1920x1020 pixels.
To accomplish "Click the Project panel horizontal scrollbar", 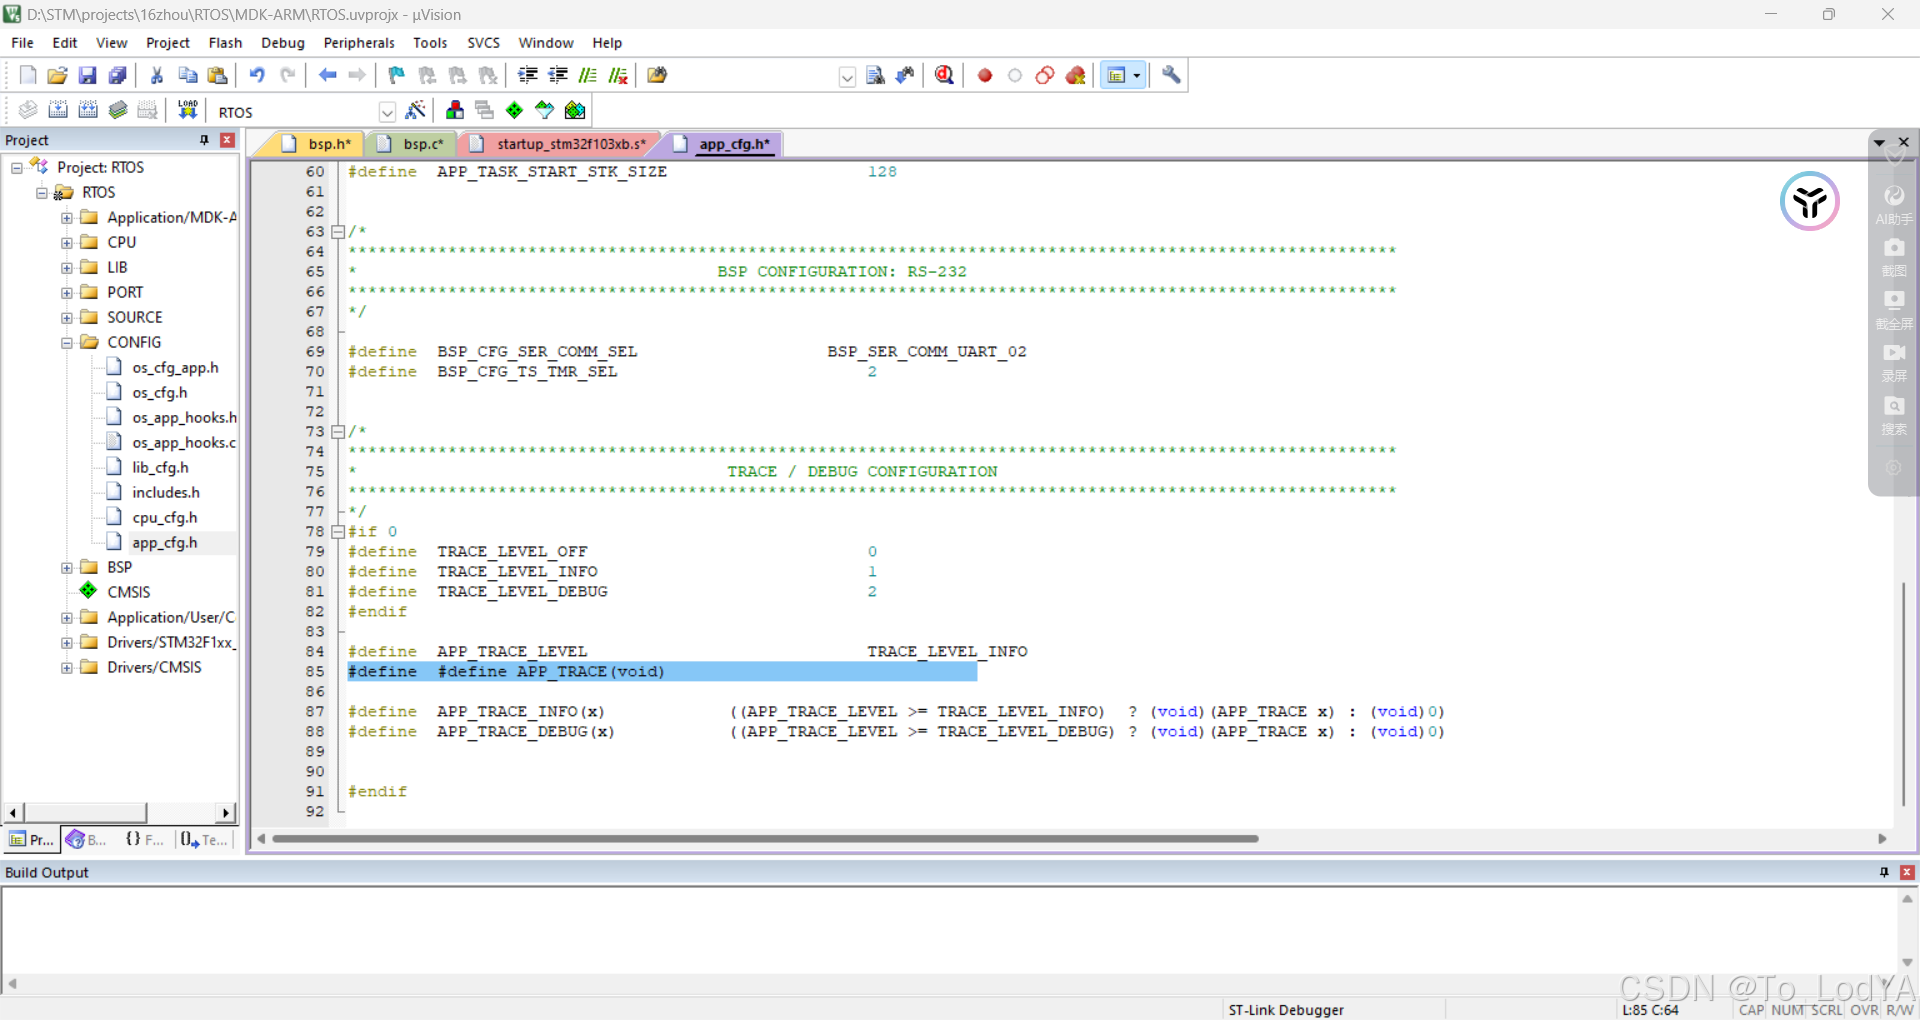I will [86, 813].
